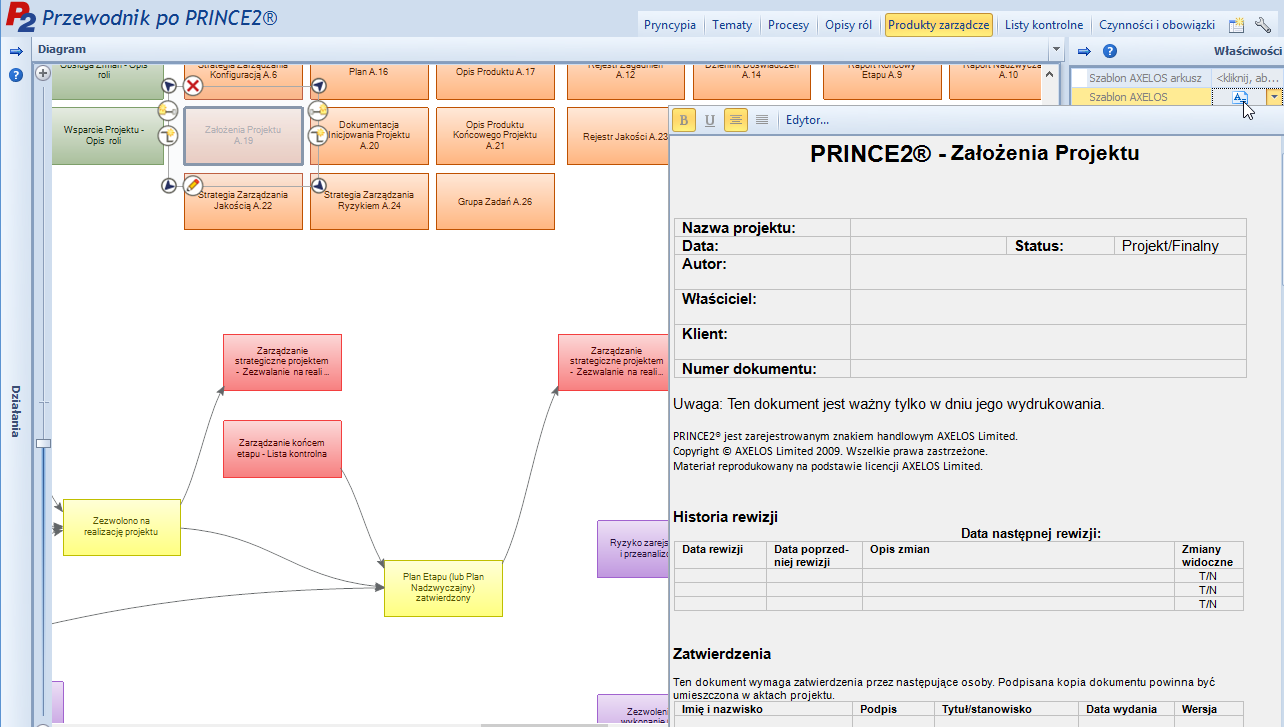This screenshot has height=727, width=1284.
Task: Select Dokumentacja Inicjowania Projektu A.20 box
Action: click(369, 136)
